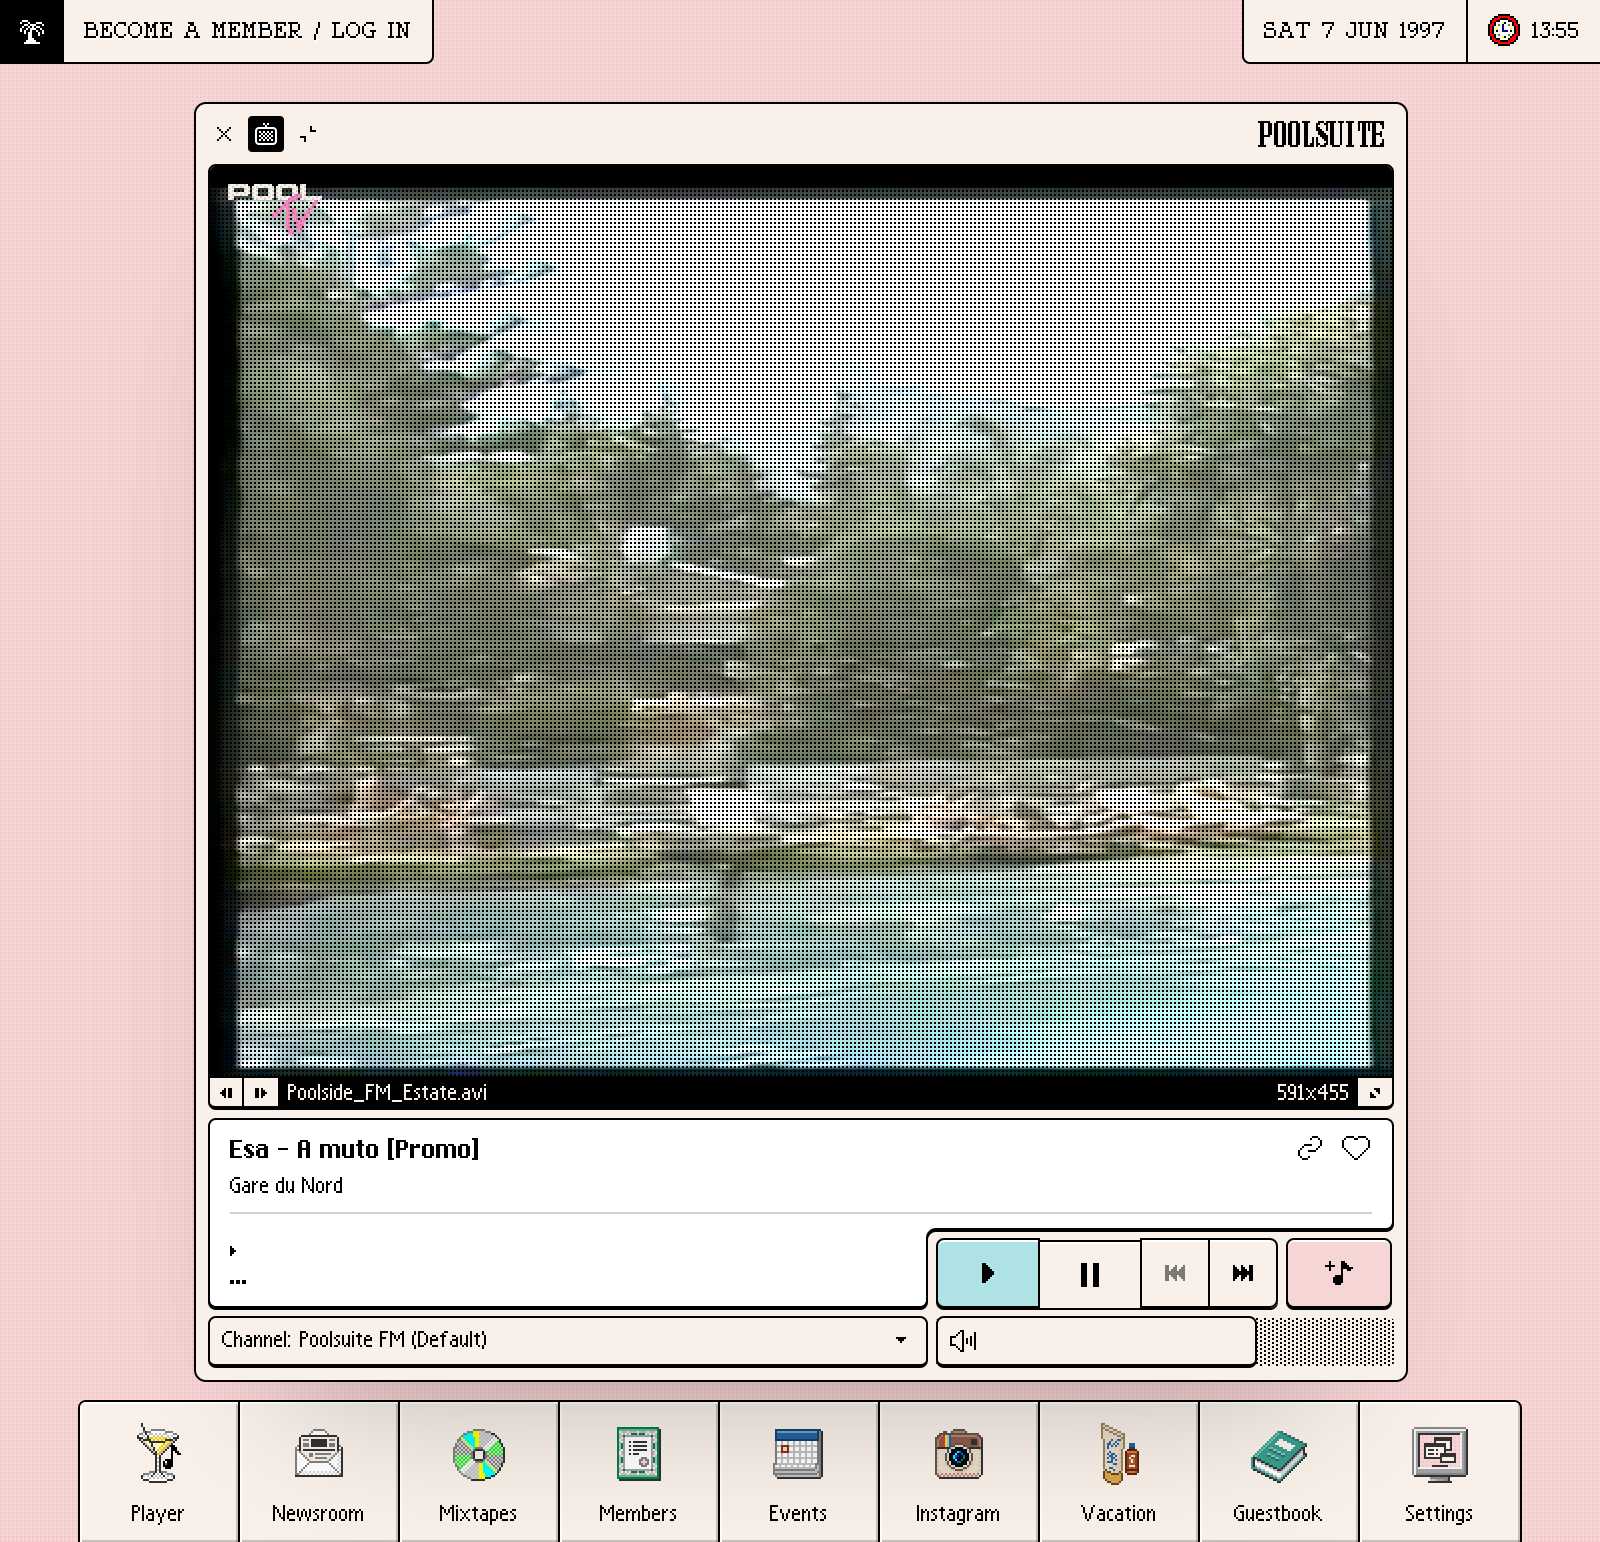The height and width of the screenshot is (1542, 1600).
Task: Copy link to current track
Action: (1309, 1148)
